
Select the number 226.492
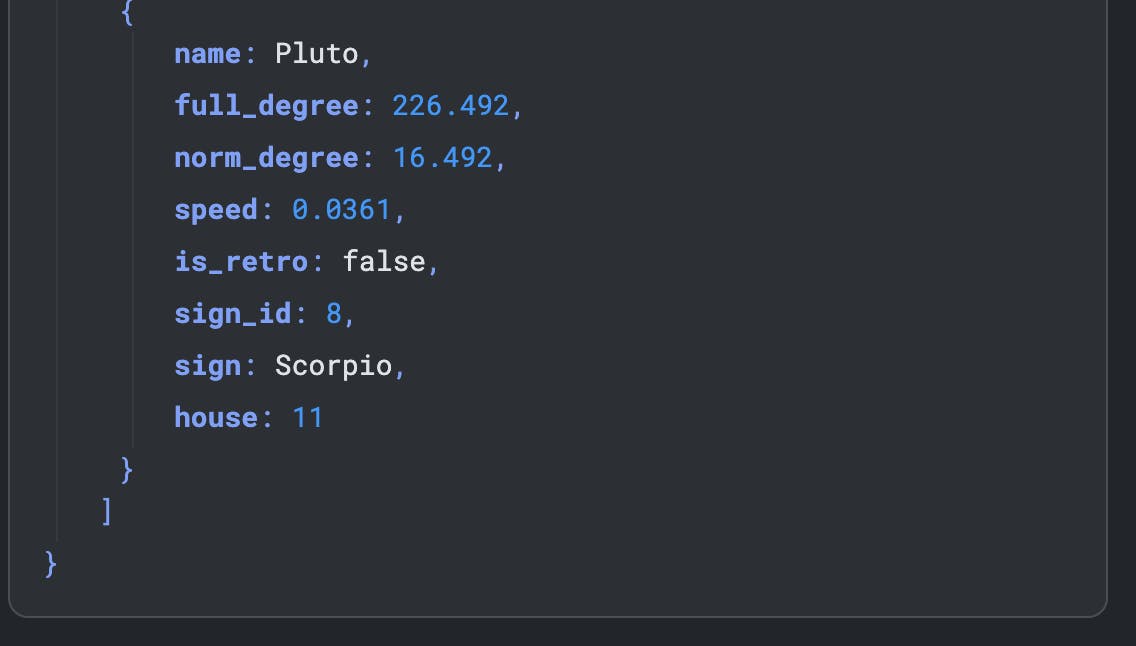point(450,105)
